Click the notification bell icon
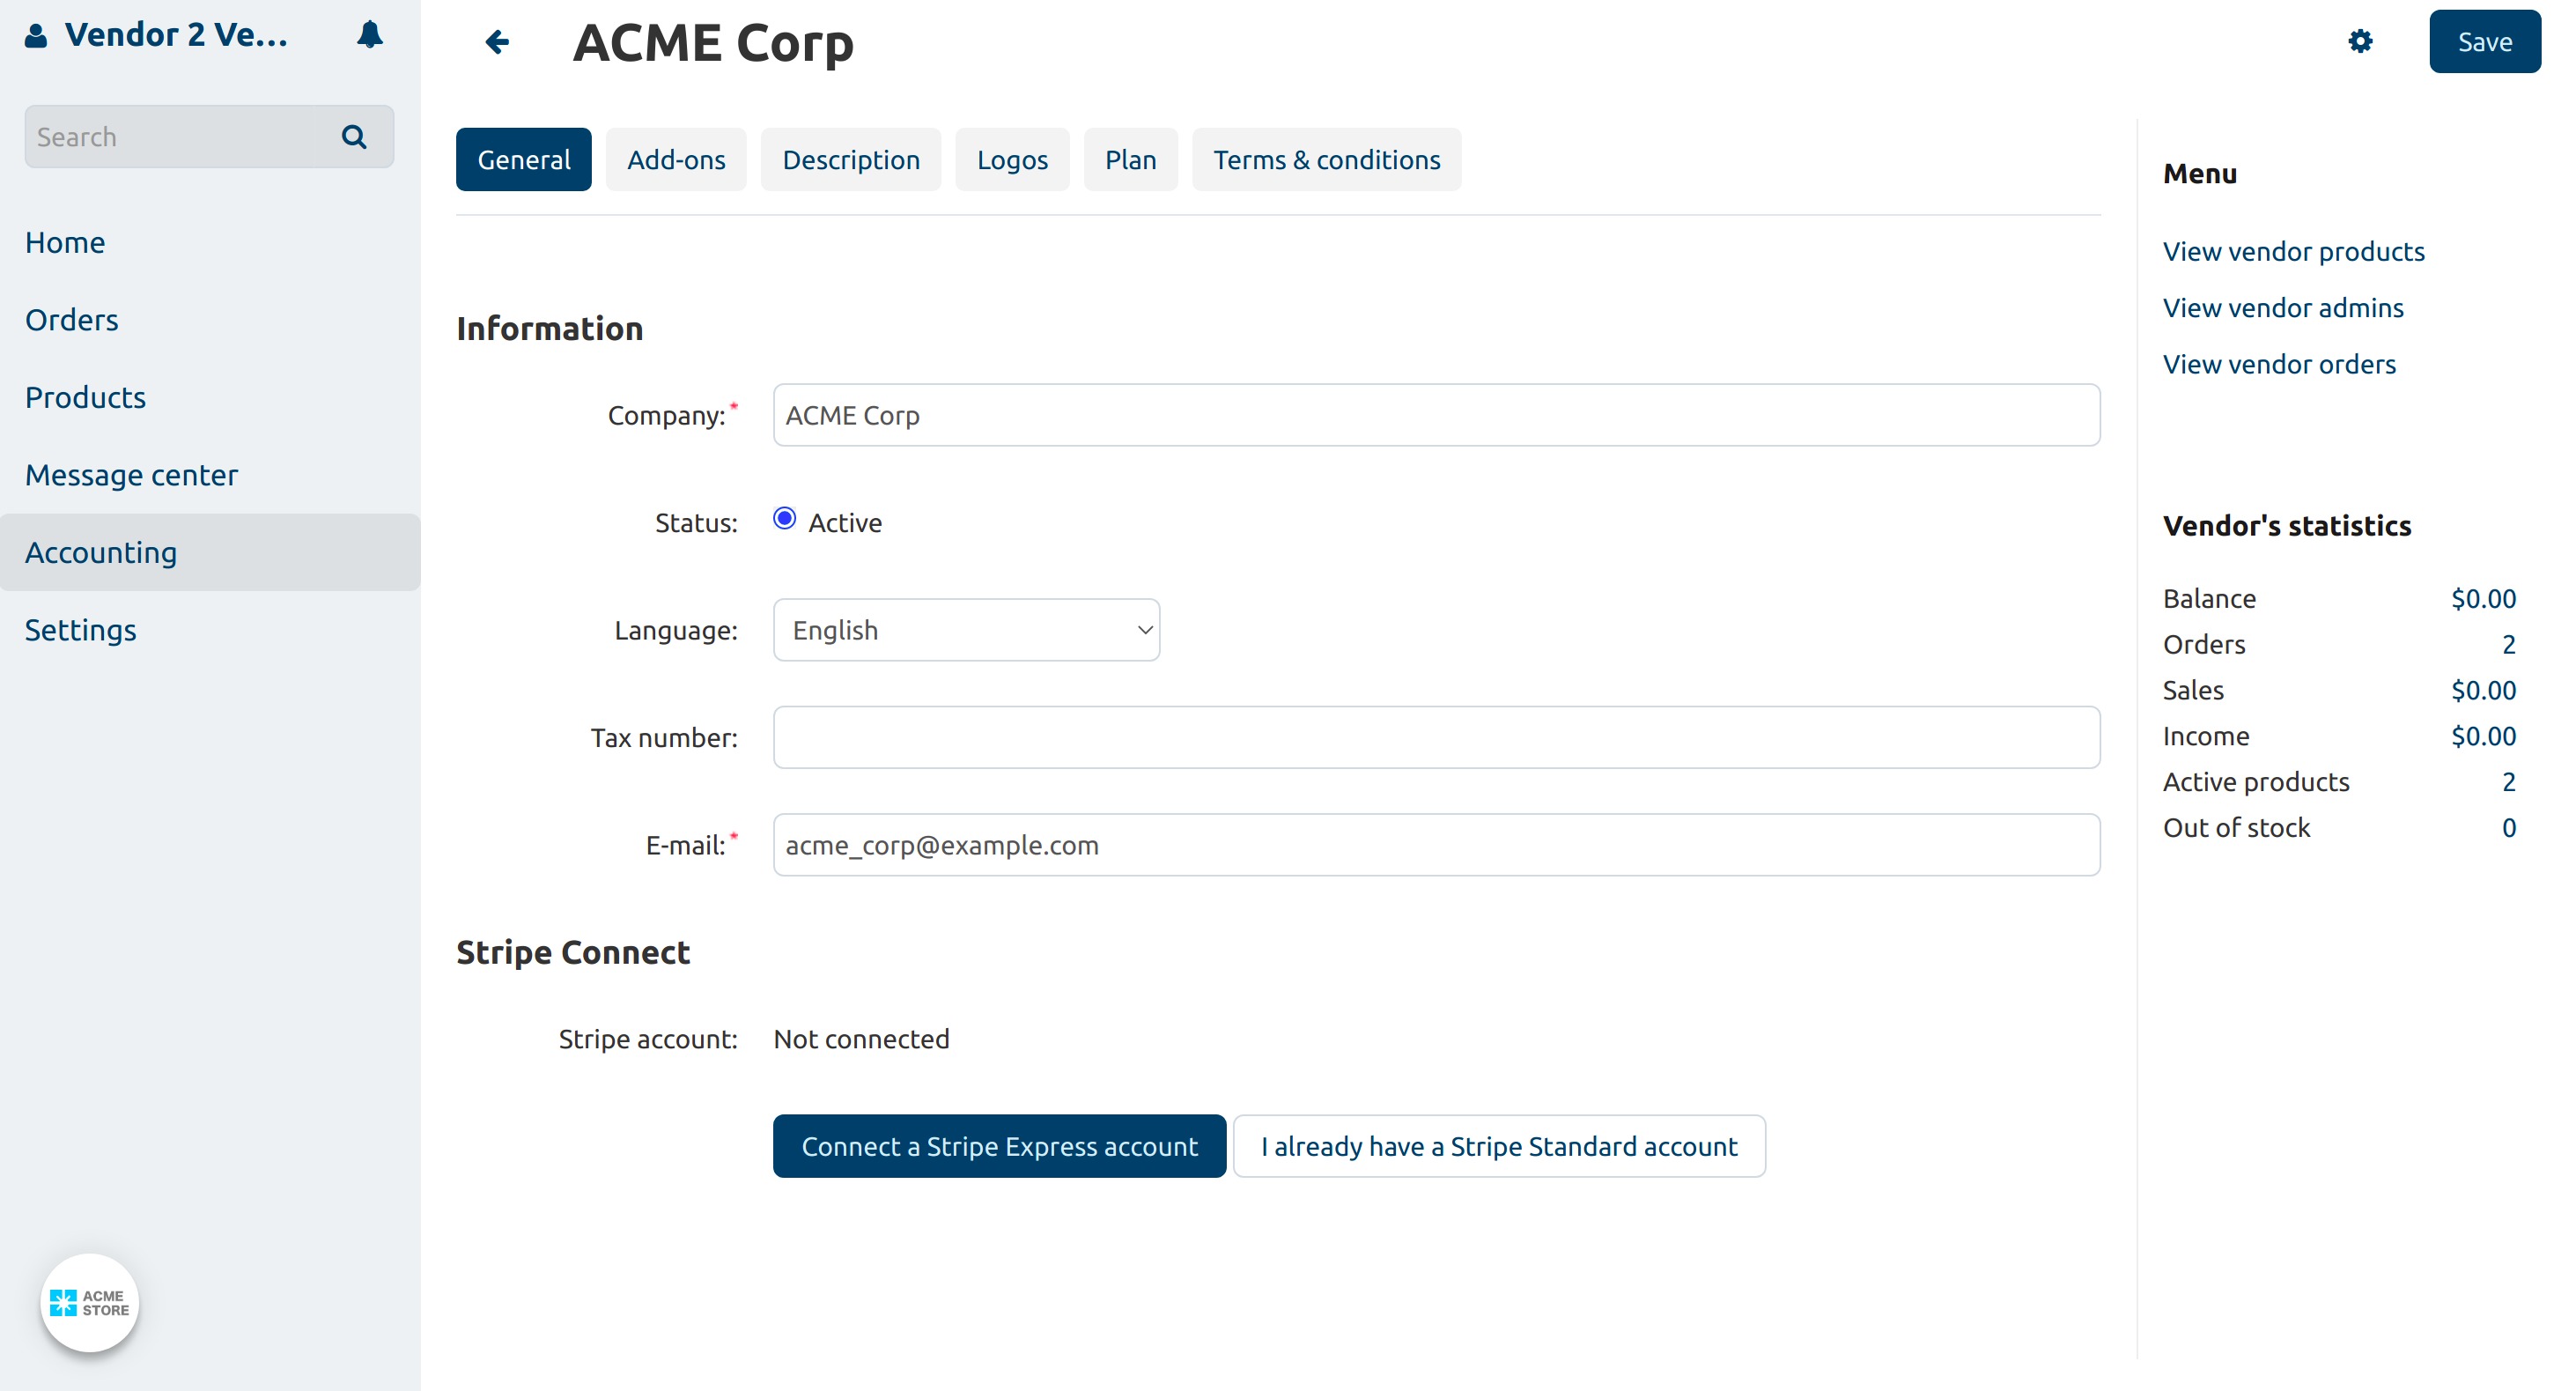2576x1391 pixels. coord(369,35)
